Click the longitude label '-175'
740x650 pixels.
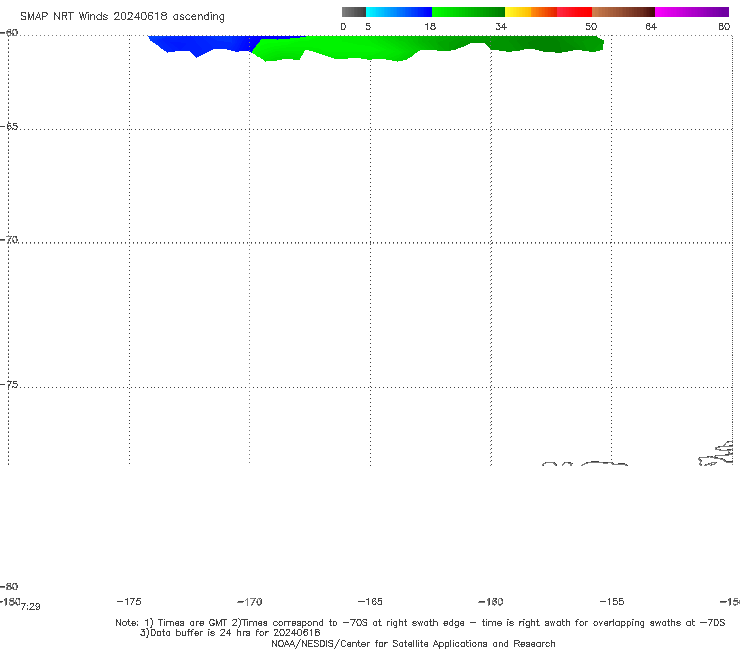[129, 601]
